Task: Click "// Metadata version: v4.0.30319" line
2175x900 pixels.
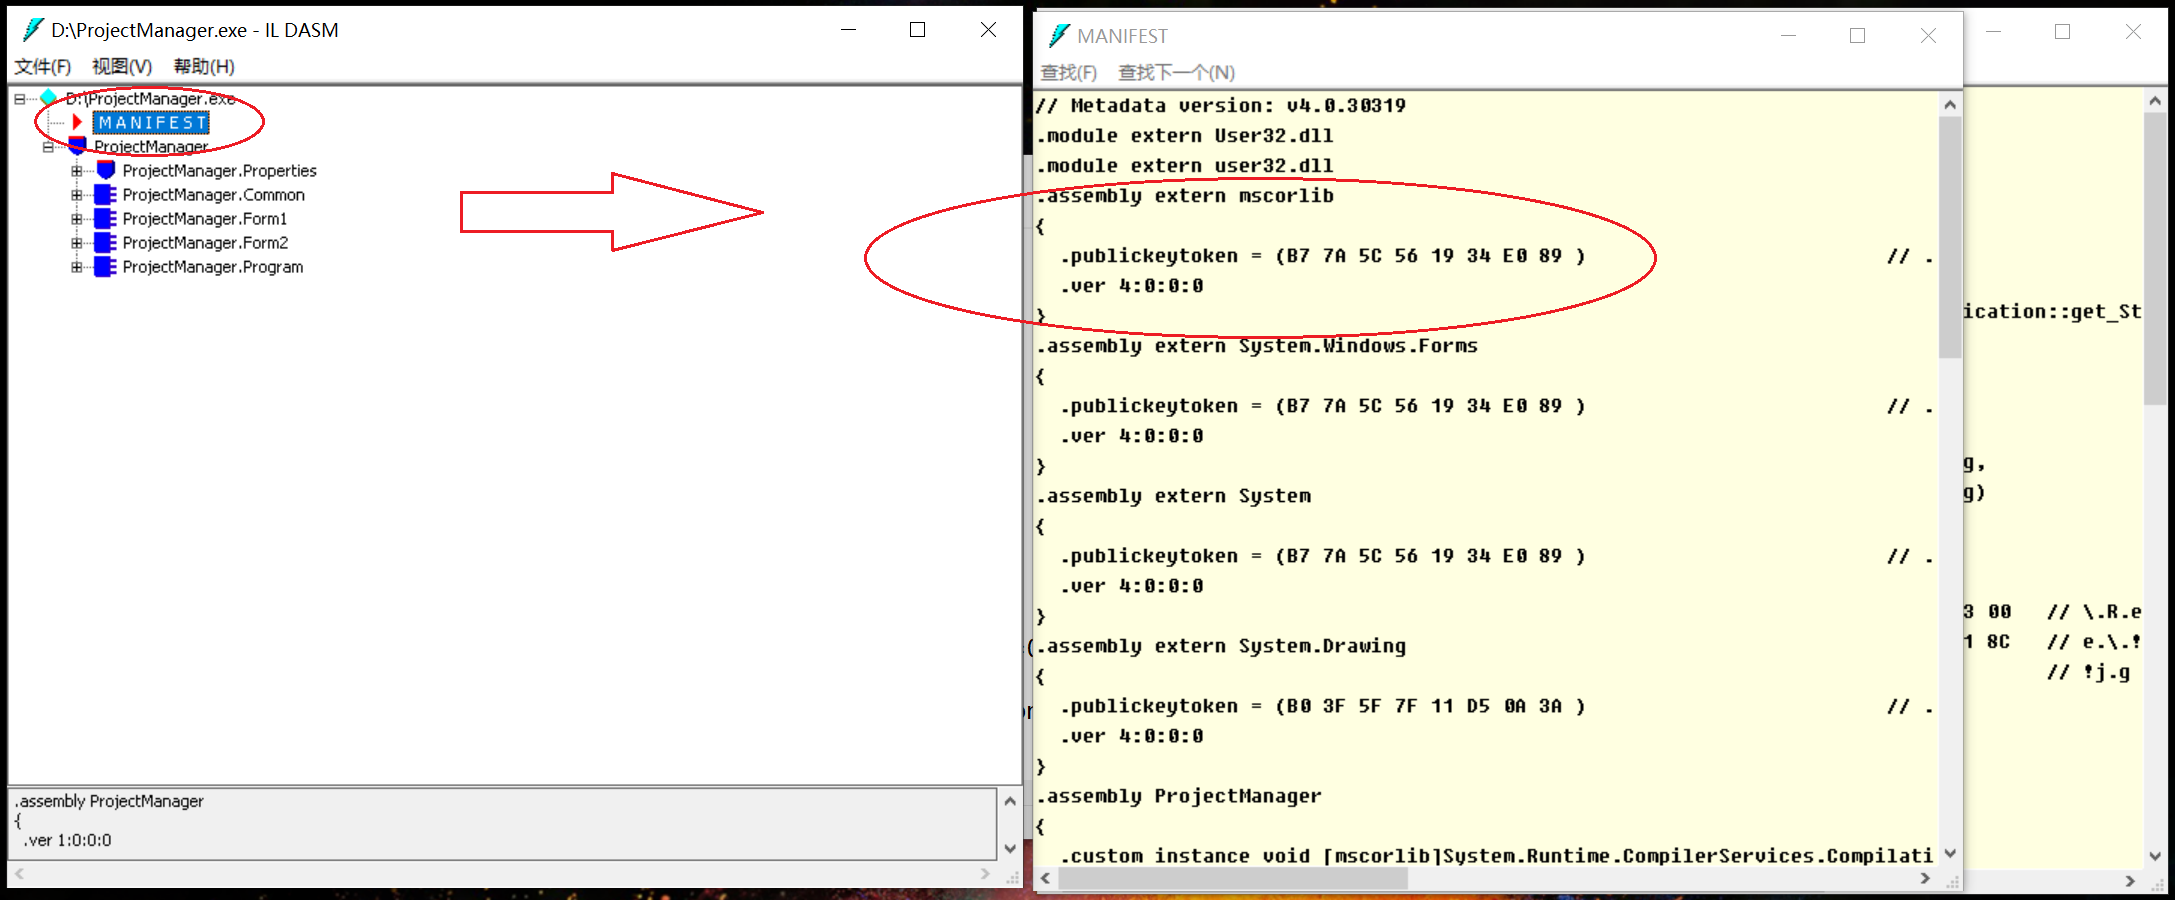Action: click(x=1221, y=106)
